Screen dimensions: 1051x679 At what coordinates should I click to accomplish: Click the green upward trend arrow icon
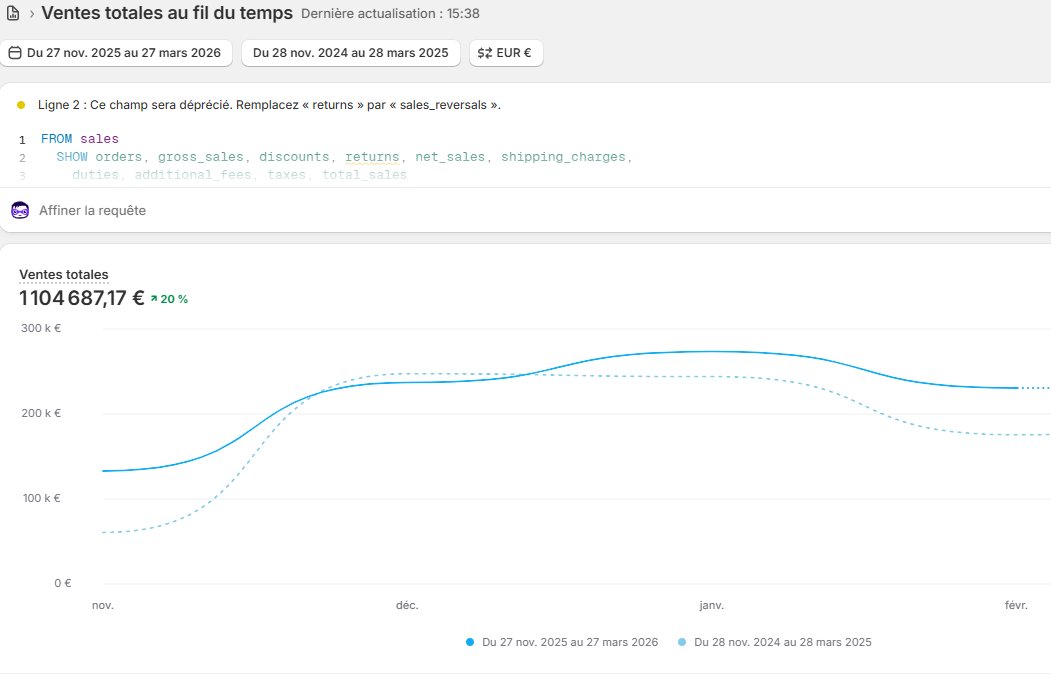pos(153,299)
